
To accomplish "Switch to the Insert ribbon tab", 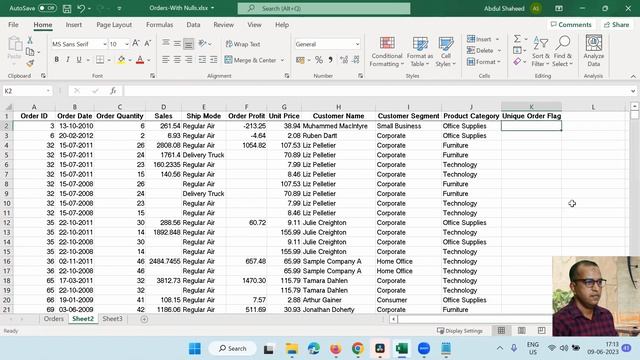I will coord(74,25).
